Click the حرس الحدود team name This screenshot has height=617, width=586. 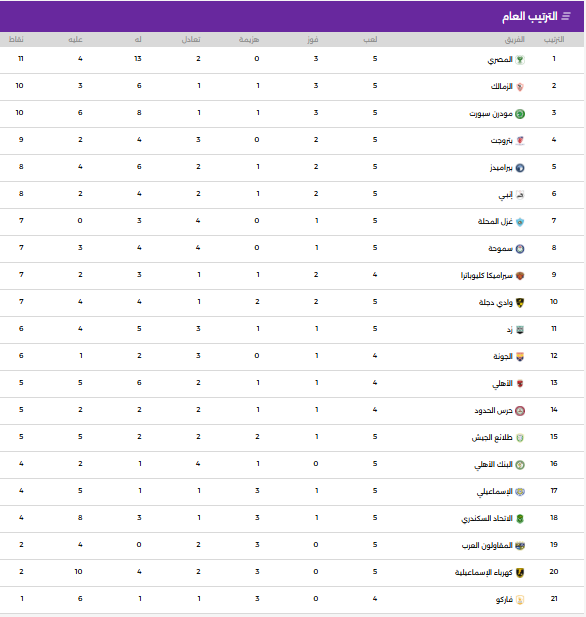494,410
